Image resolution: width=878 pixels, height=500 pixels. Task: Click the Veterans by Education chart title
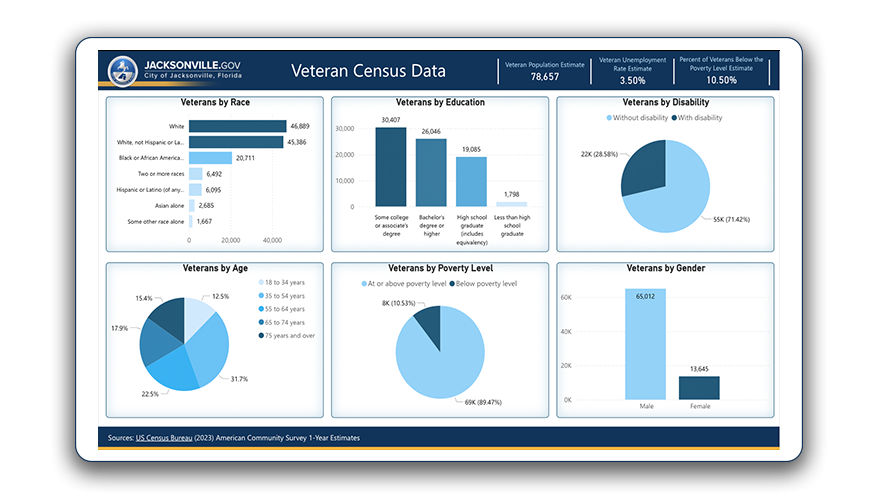tap(440, 102)
